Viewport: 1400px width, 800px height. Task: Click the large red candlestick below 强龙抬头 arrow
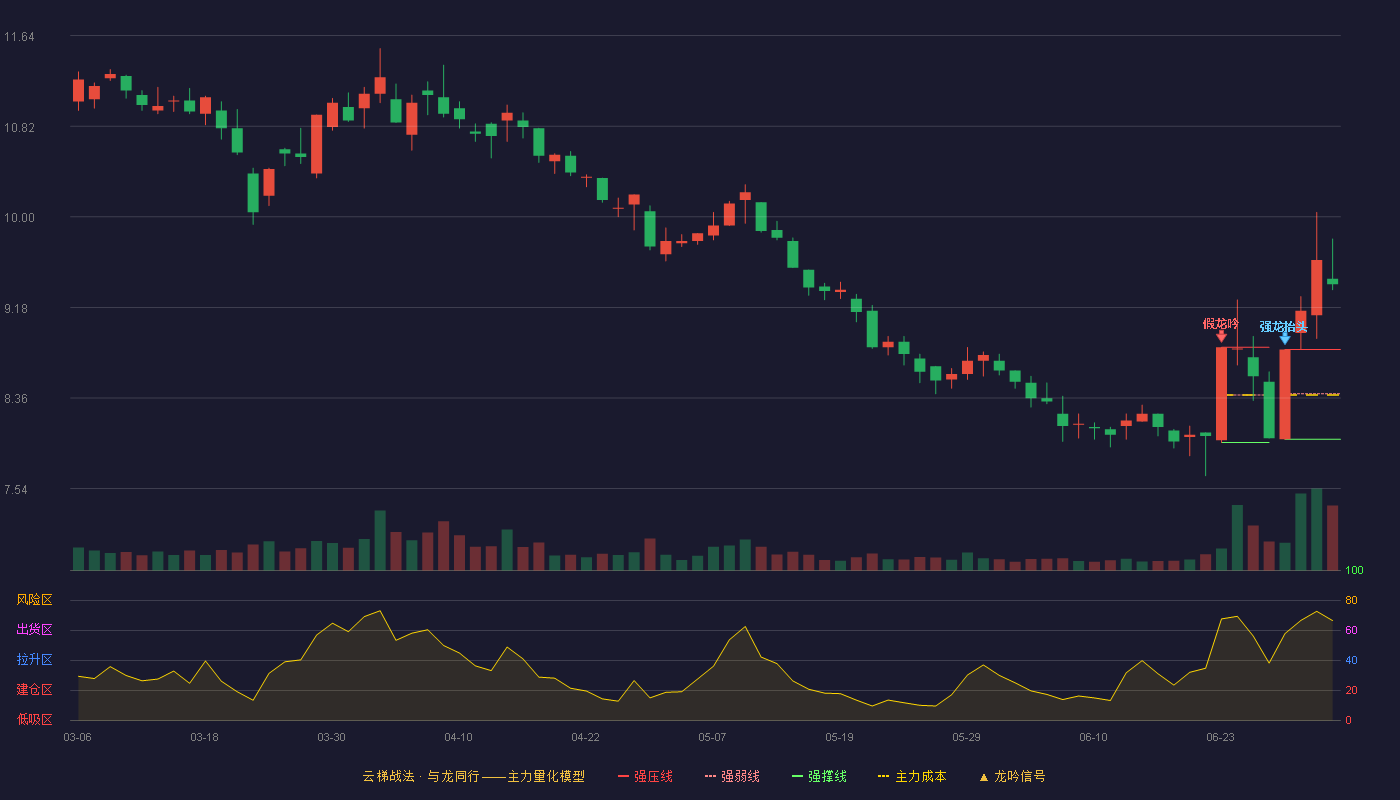(1285, 394)
